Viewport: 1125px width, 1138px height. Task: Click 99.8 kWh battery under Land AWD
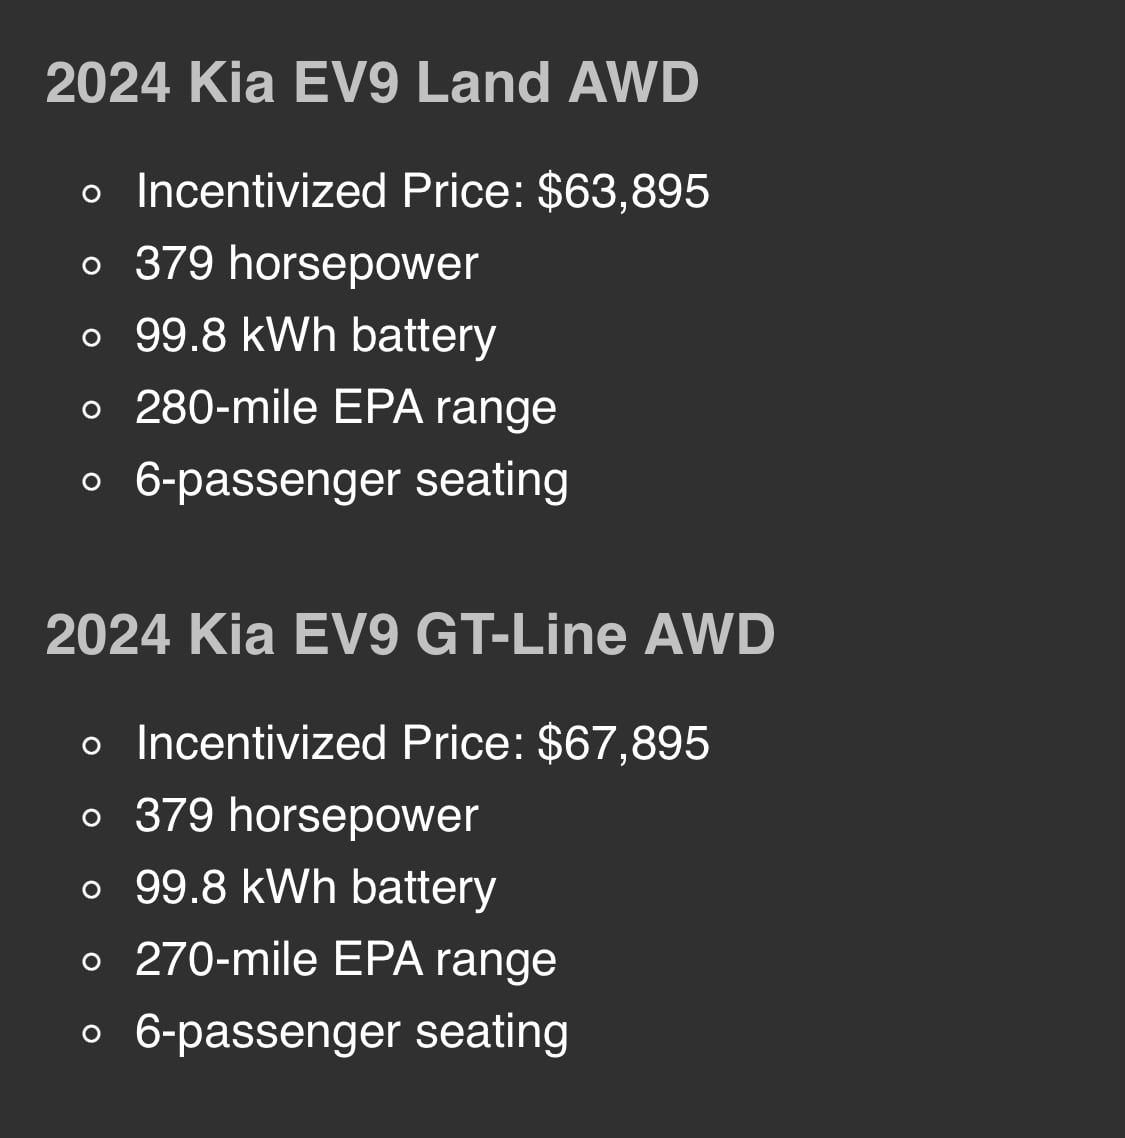pos(316,336)
